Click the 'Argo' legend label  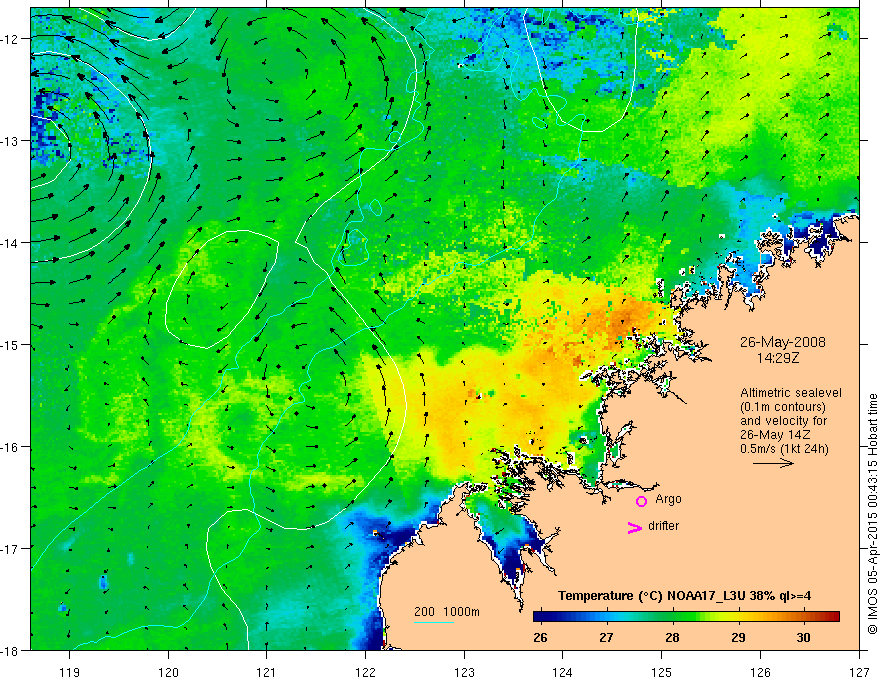(x=668, y=499)
